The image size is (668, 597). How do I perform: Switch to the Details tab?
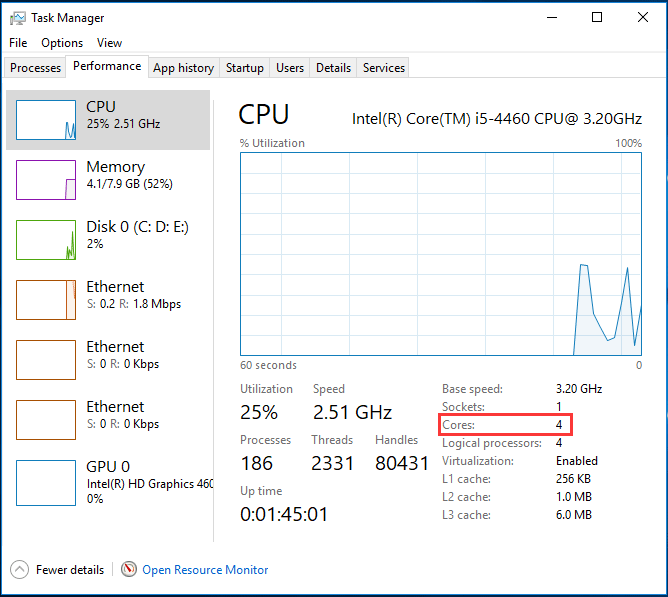(333, 68)
